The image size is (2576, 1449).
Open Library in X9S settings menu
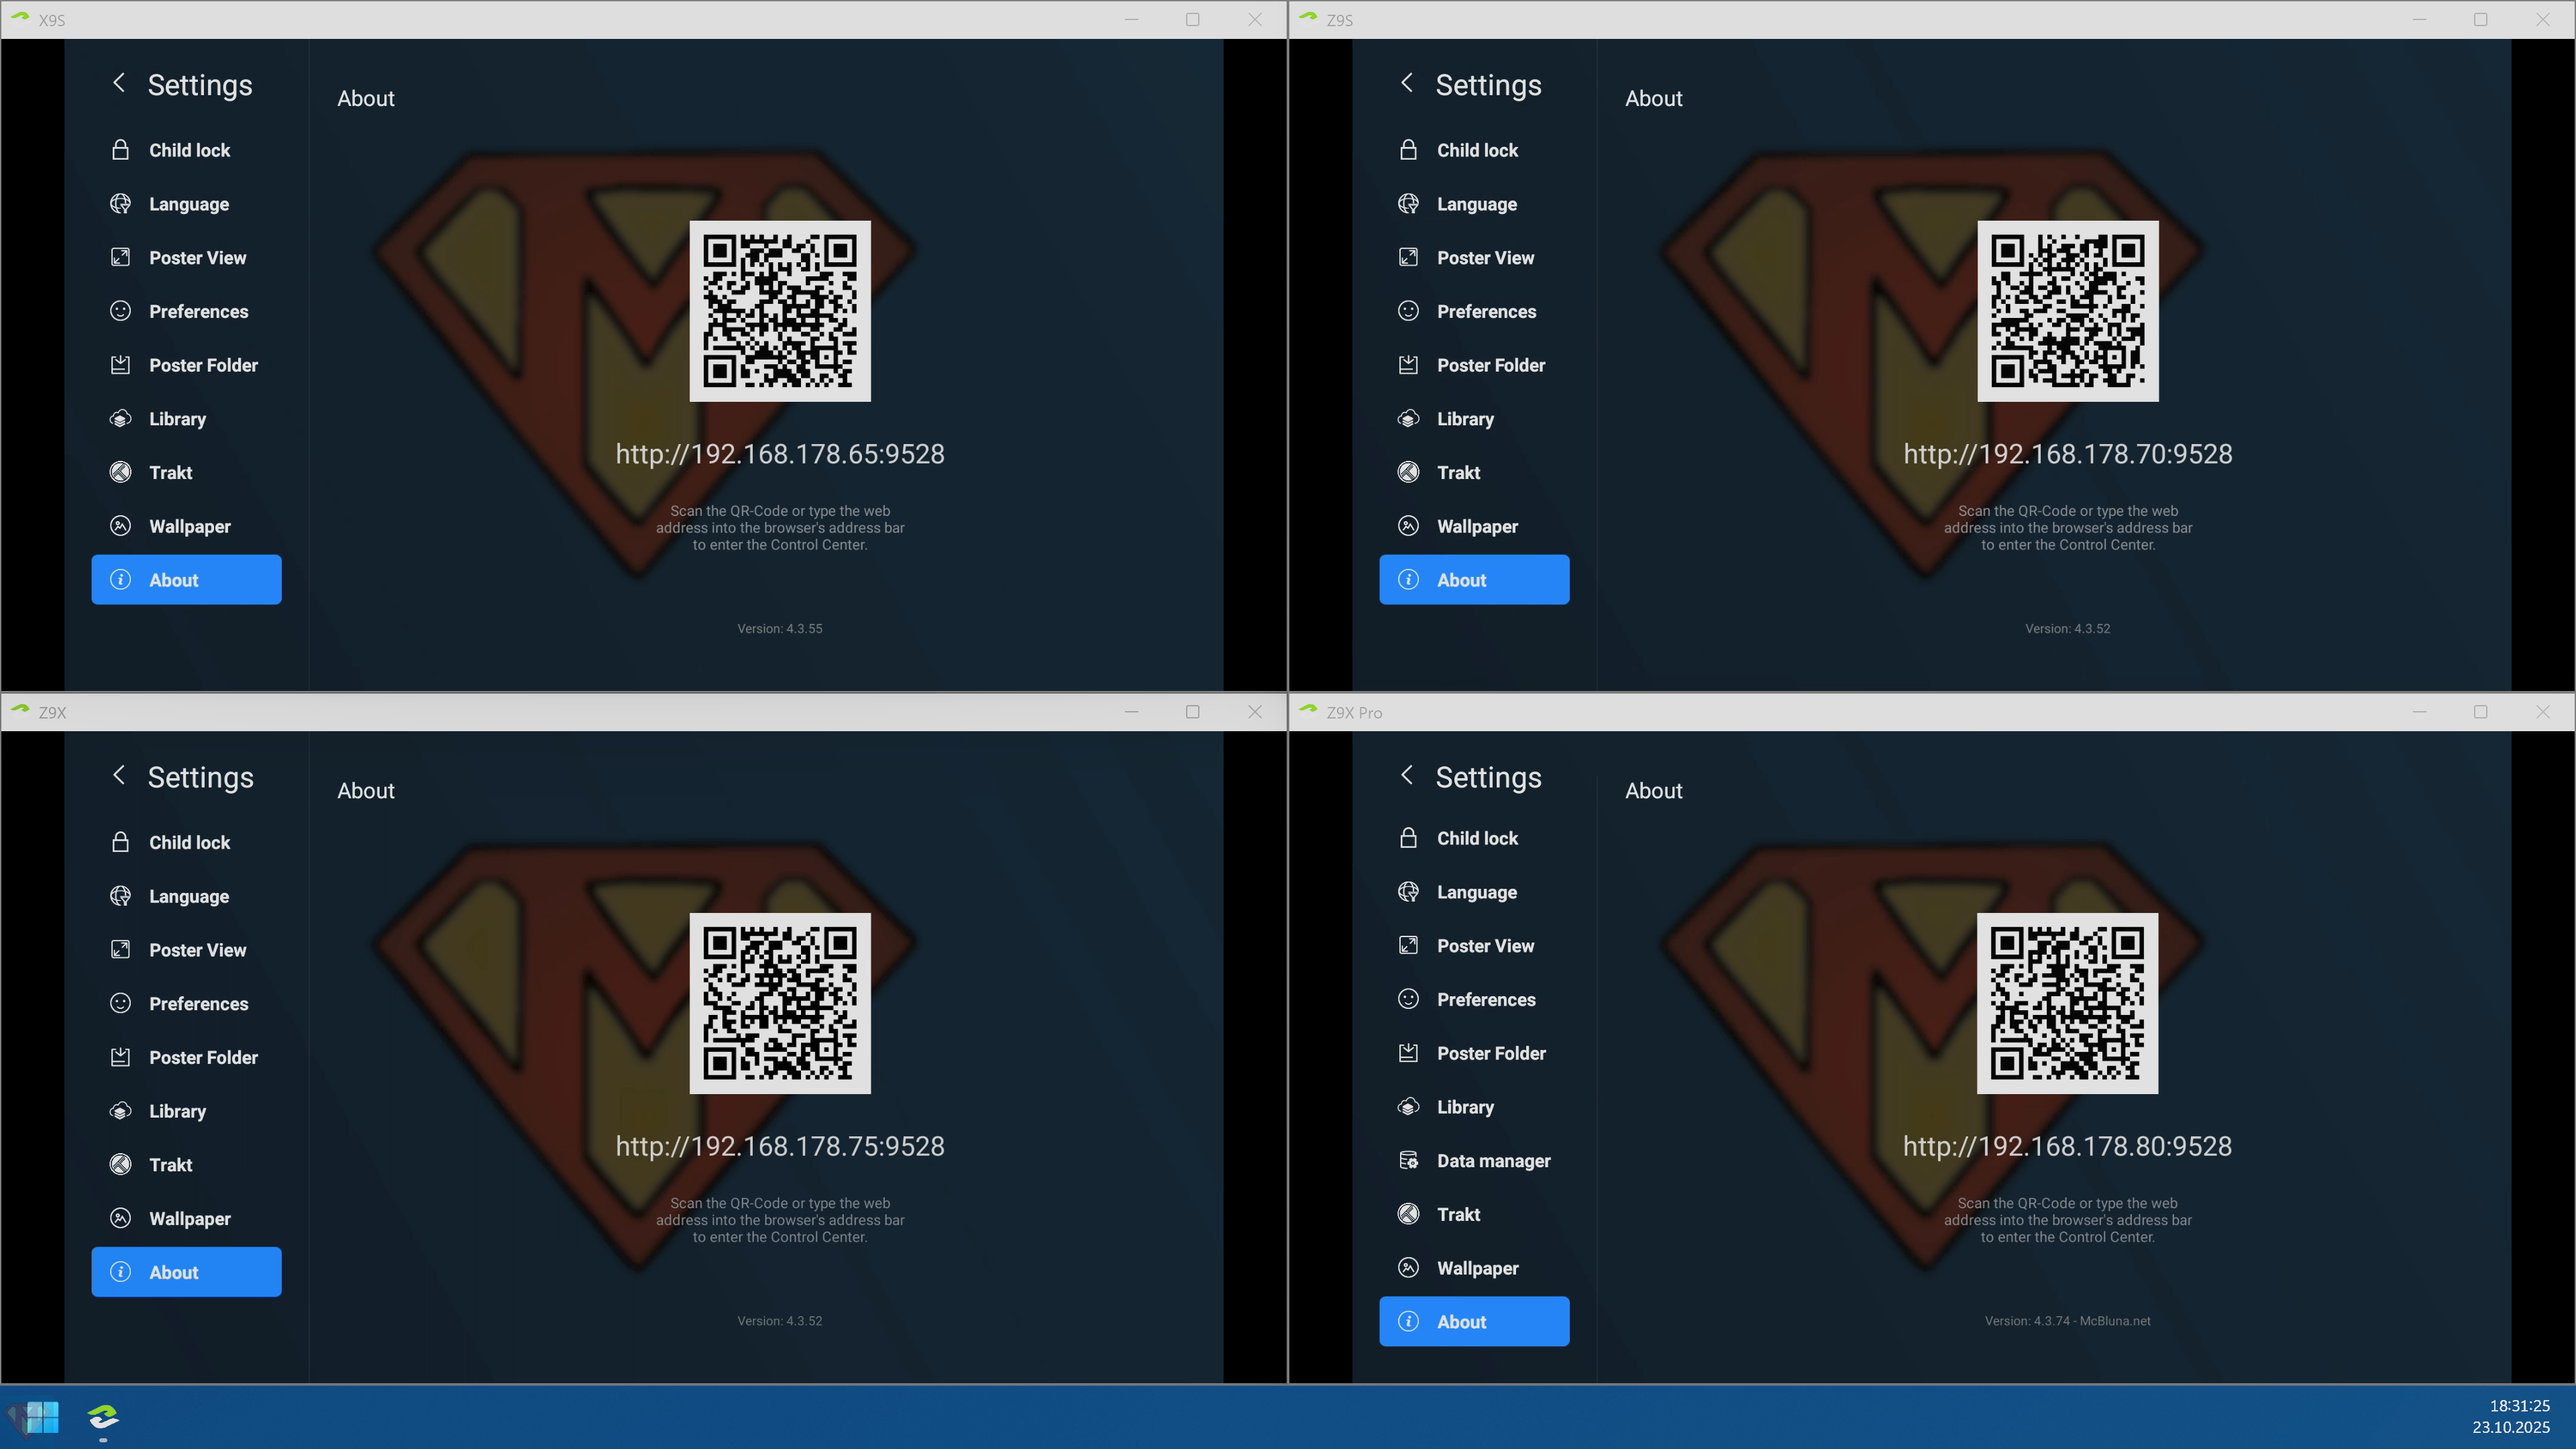point(177,419)
